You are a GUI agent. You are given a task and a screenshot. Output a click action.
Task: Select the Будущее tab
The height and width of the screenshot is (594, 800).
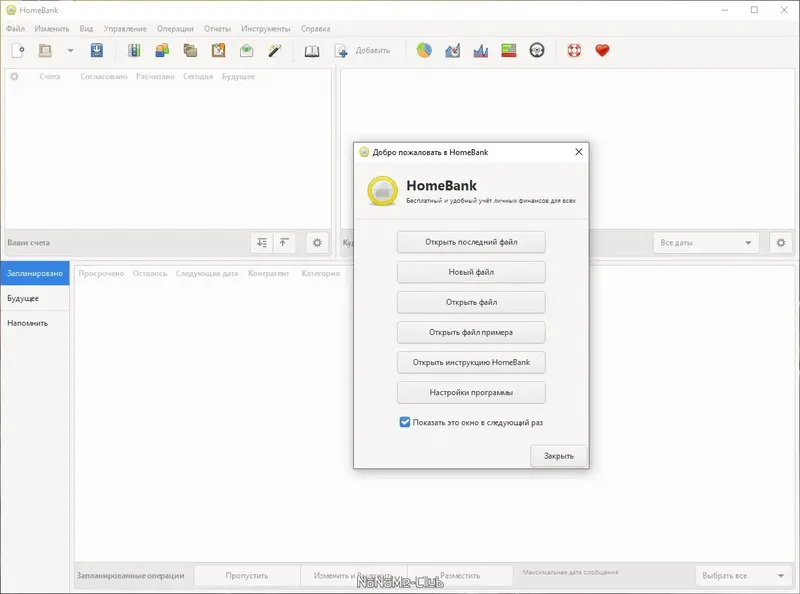35,298
